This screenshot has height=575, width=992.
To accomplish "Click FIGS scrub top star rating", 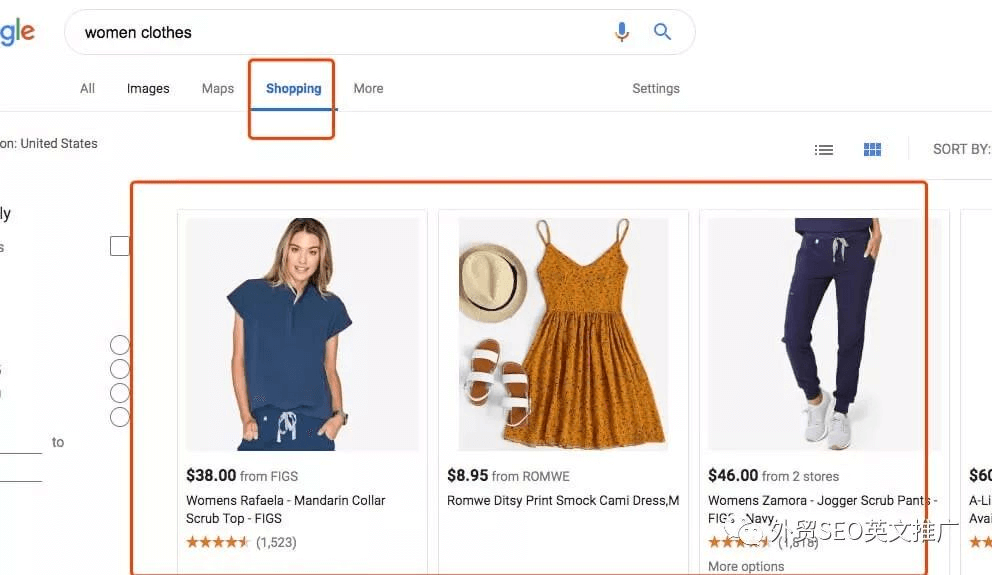I will tap(217, 542).
